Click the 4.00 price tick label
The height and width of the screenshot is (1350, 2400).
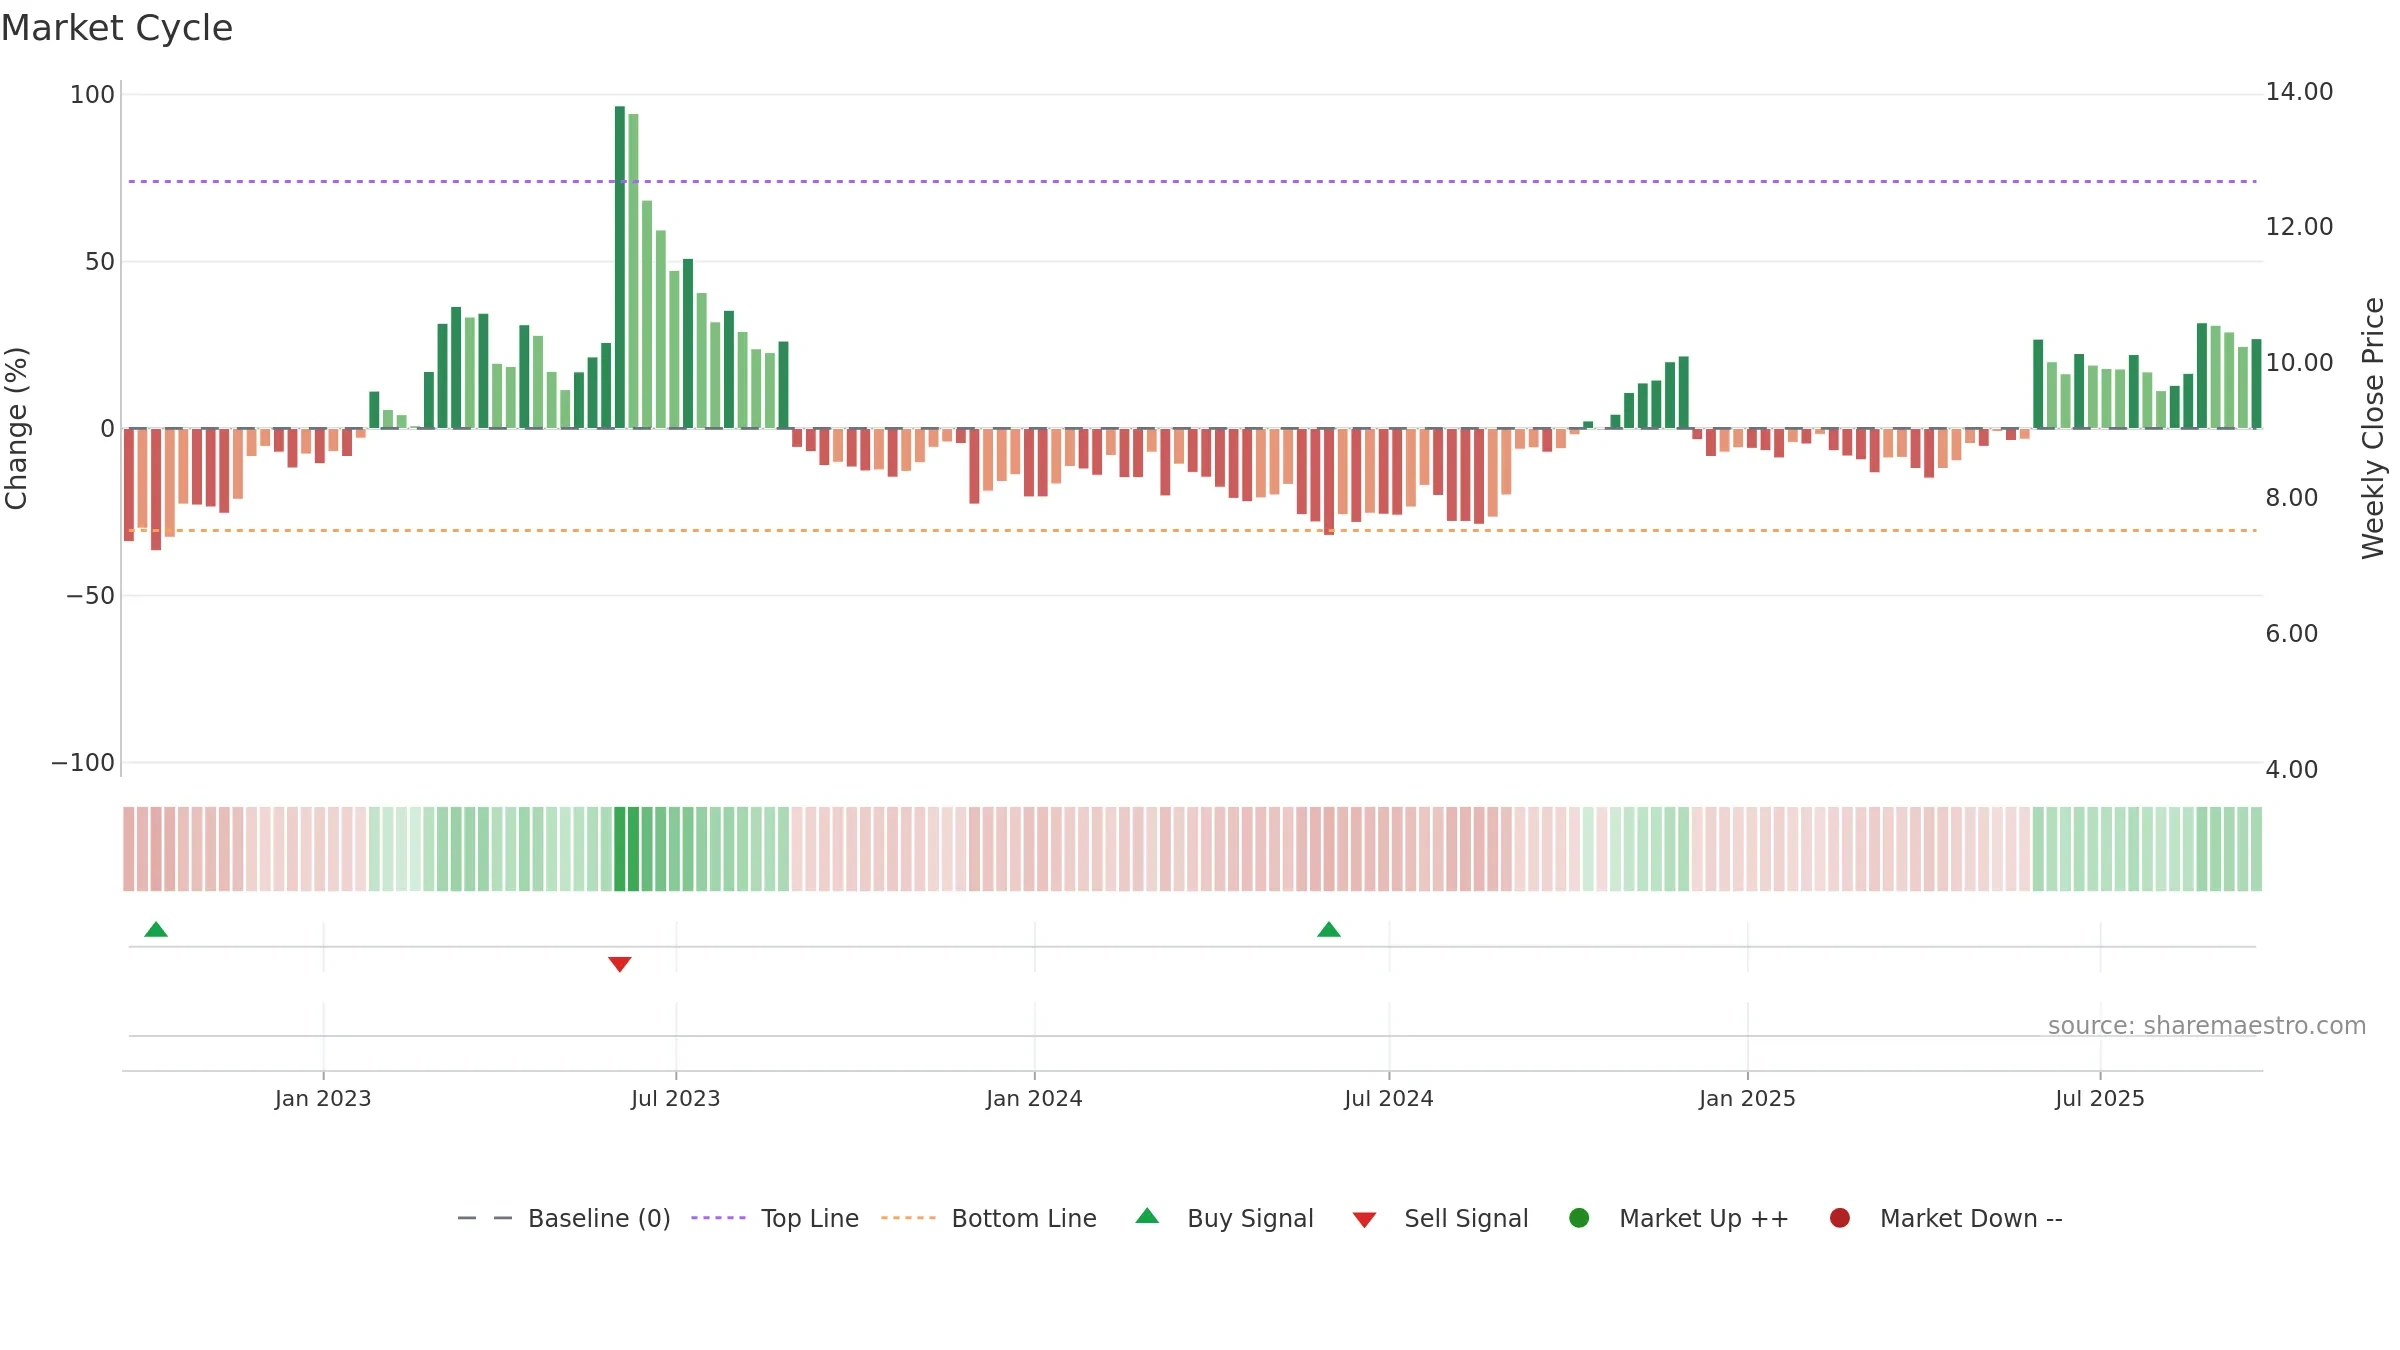(x=2291, y=770)
